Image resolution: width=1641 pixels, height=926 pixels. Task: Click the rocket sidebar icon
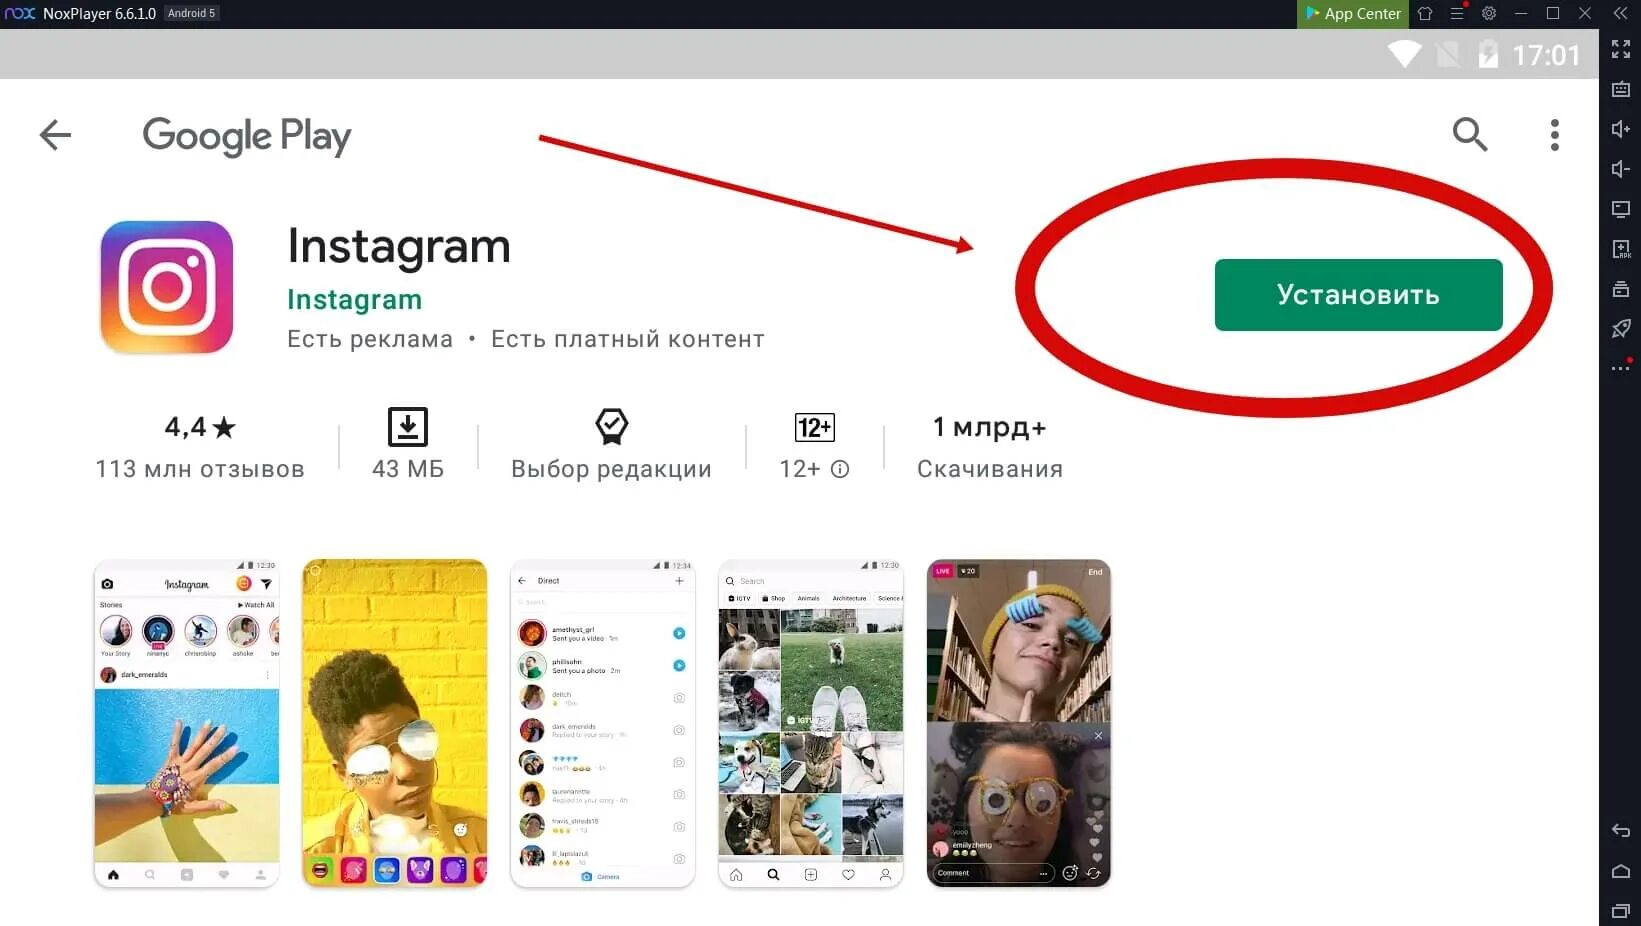[1621, 328]
